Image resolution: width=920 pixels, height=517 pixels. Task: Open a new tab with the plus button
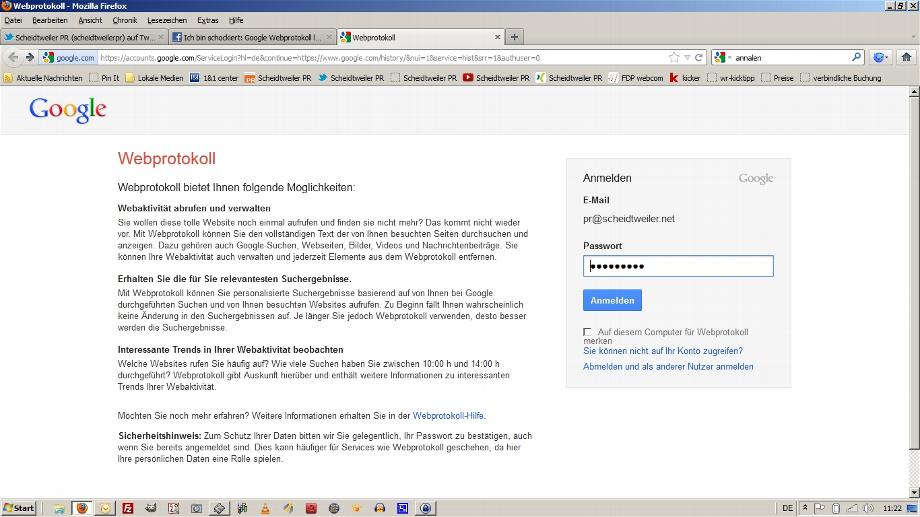pos(515,37)
